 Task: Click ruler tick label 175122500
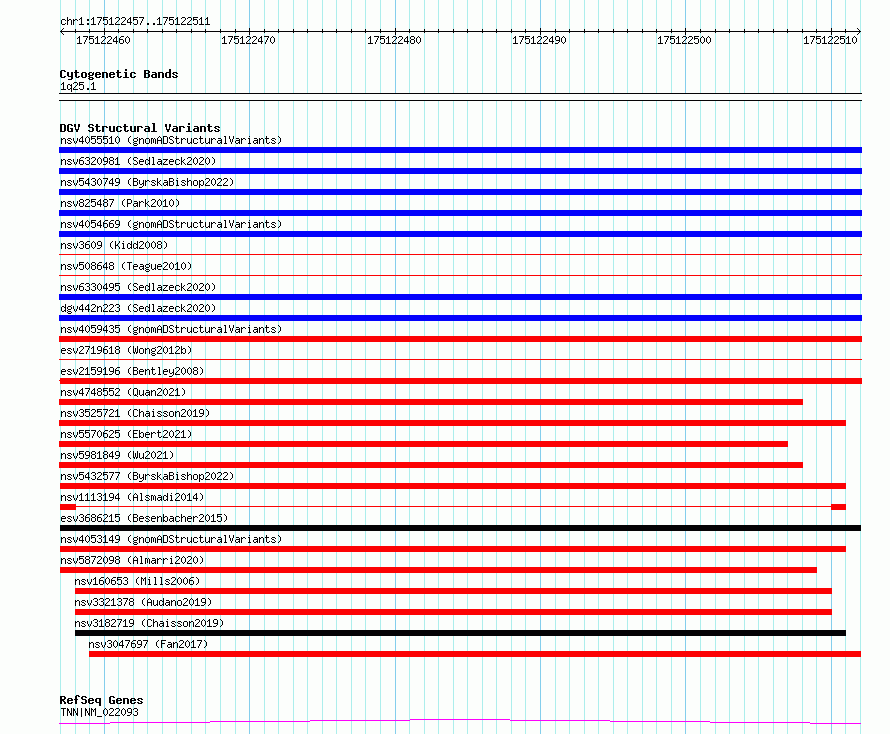coord(684,40)
